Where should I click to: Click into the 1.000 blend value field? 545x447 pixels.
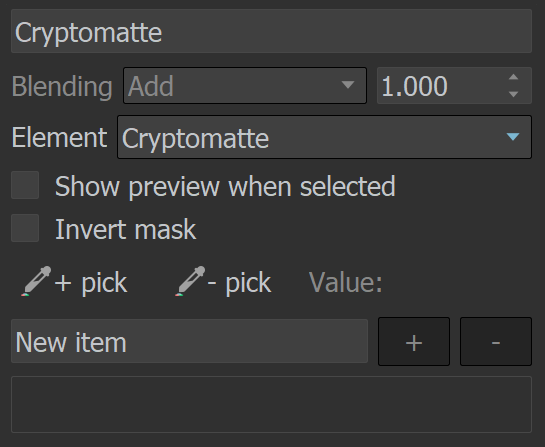click(441, 86)
